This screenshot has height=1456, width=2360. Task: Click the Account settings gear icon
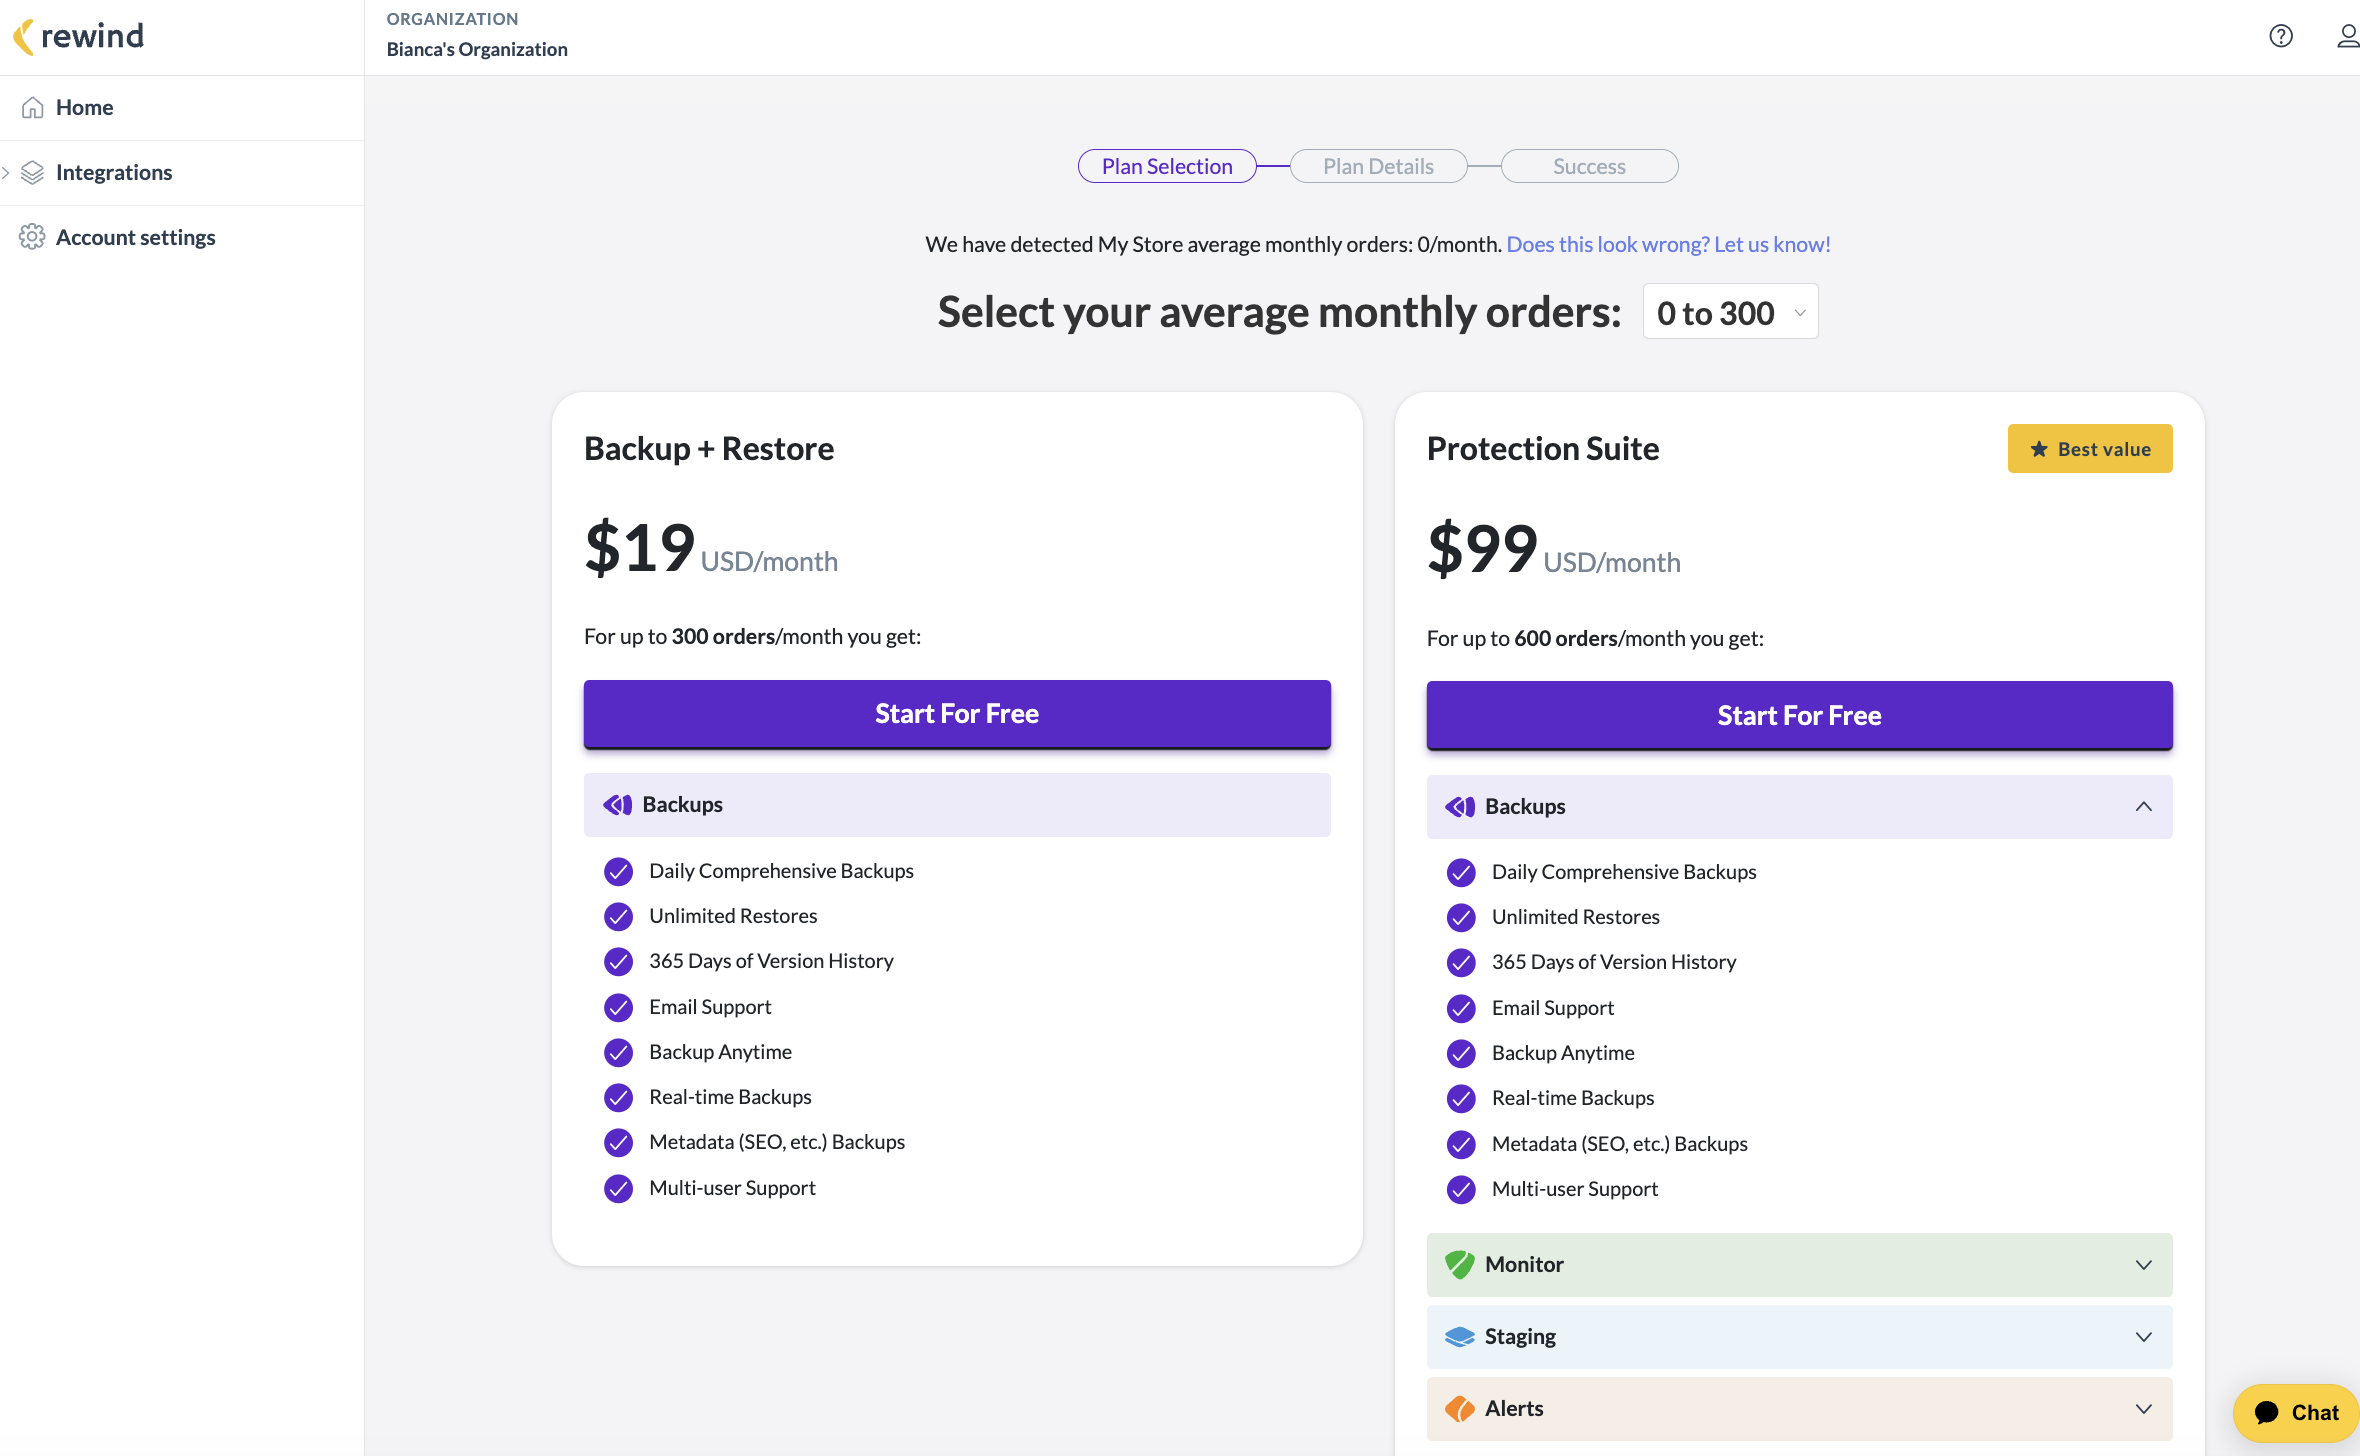coord(32,237)
